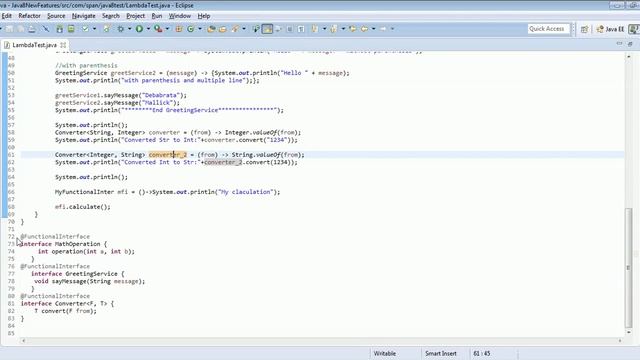Click @FunctionalInterface annotation on line 72
The image size is (640, 360).
[55, 237]
